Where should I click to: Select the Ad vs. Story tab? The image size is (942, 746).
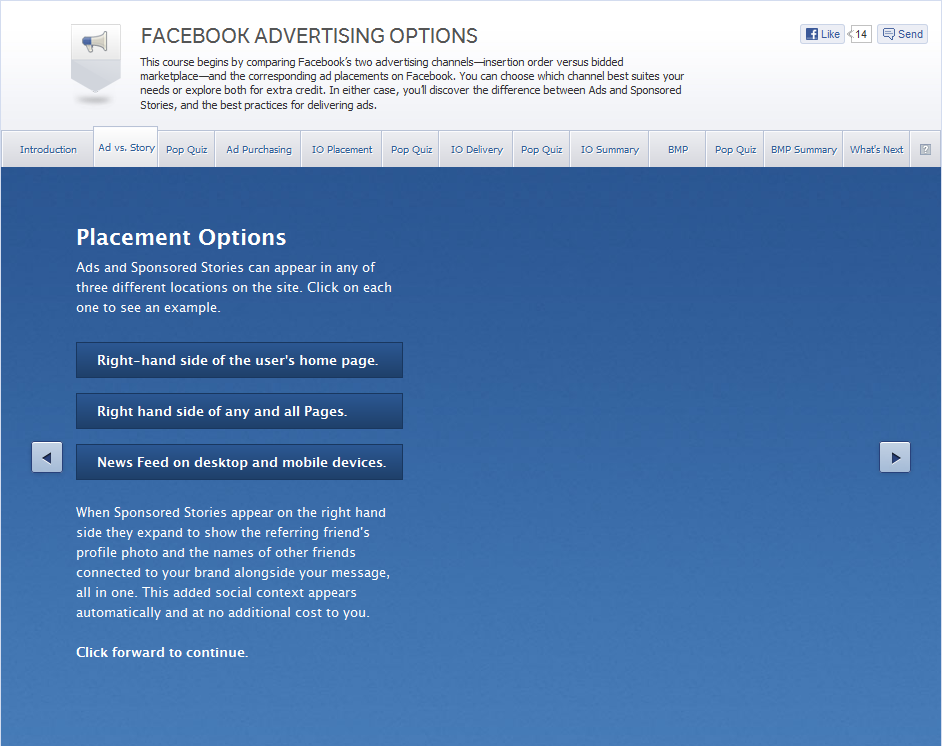126,147
